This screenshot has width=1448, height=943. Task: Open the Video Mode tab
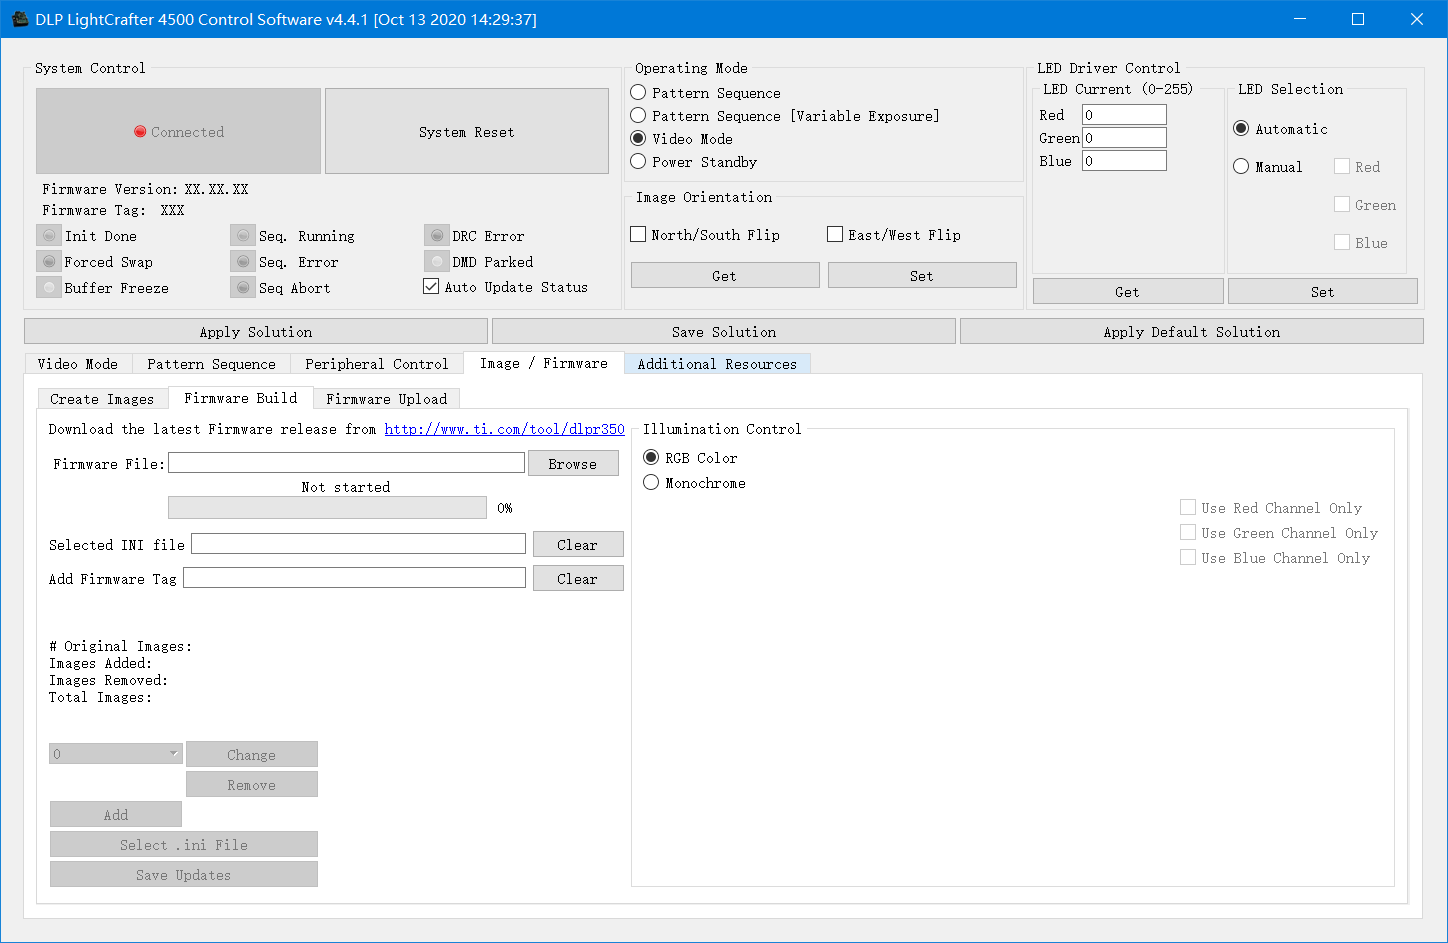[78, 364]
